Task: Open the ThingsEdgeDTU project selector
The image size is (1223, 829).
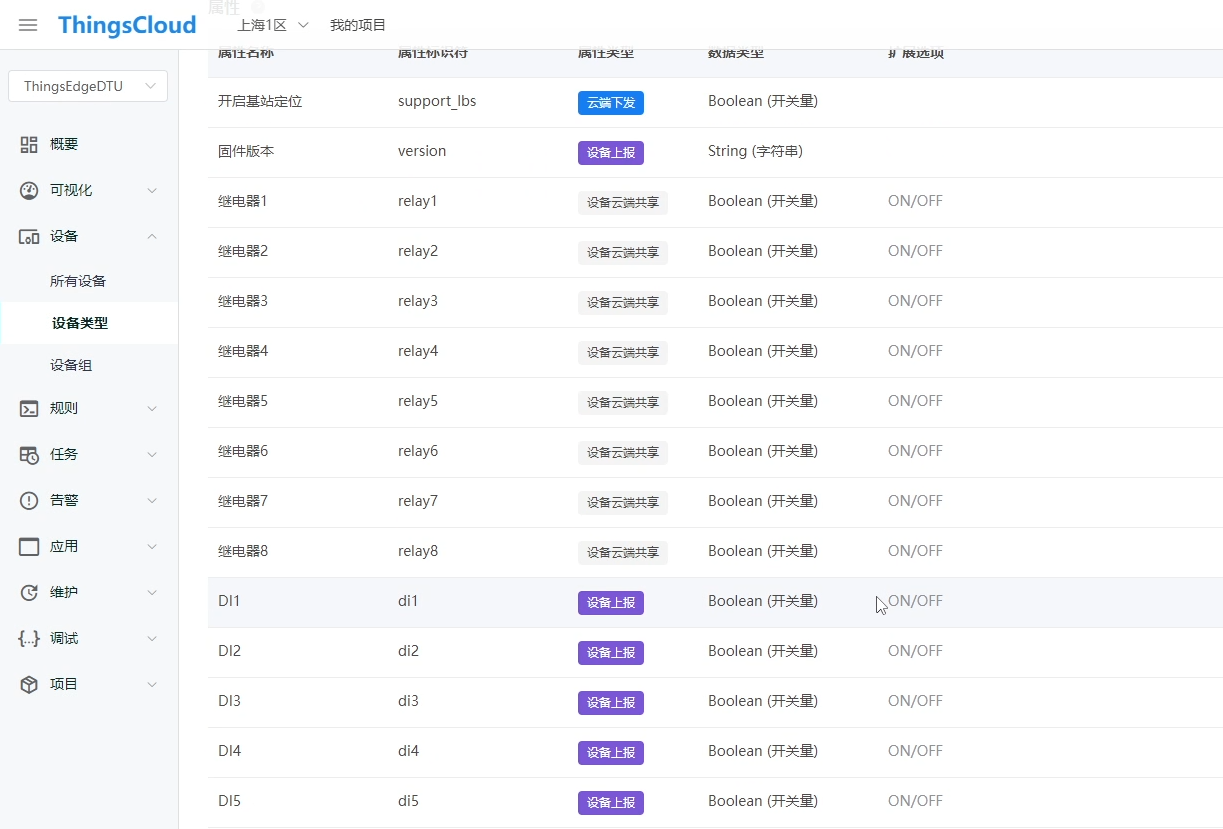Action: (x=88, y=86)
